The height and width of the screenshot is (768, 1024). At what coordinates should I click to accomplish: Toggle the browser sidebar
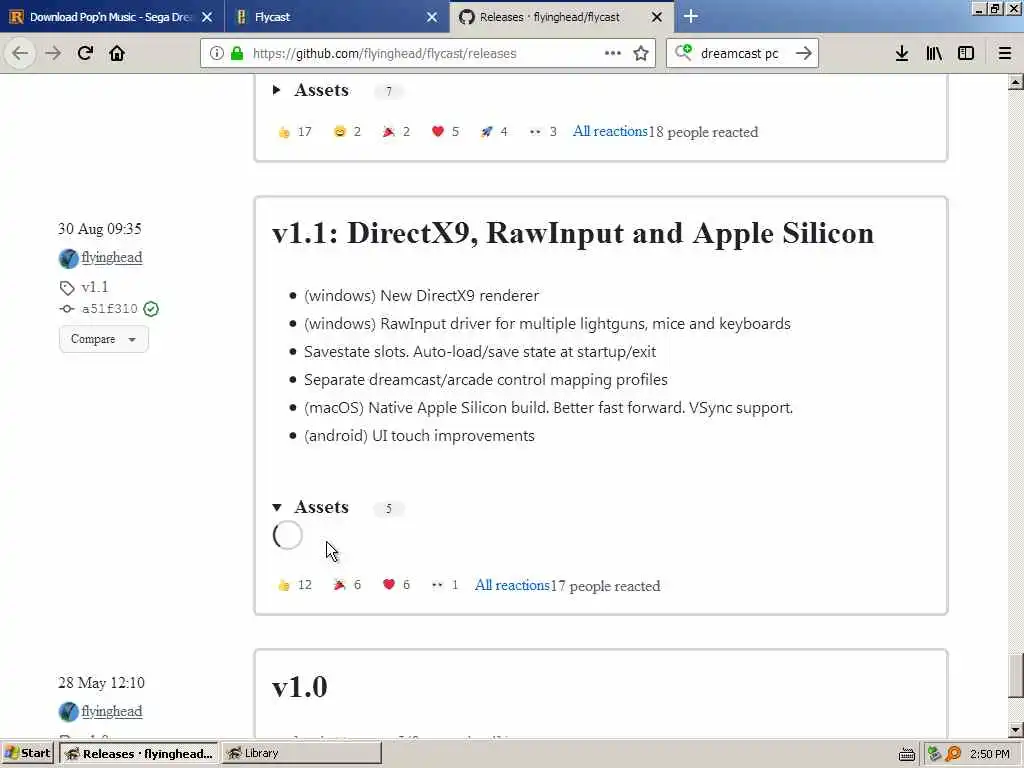coord(966,53)
